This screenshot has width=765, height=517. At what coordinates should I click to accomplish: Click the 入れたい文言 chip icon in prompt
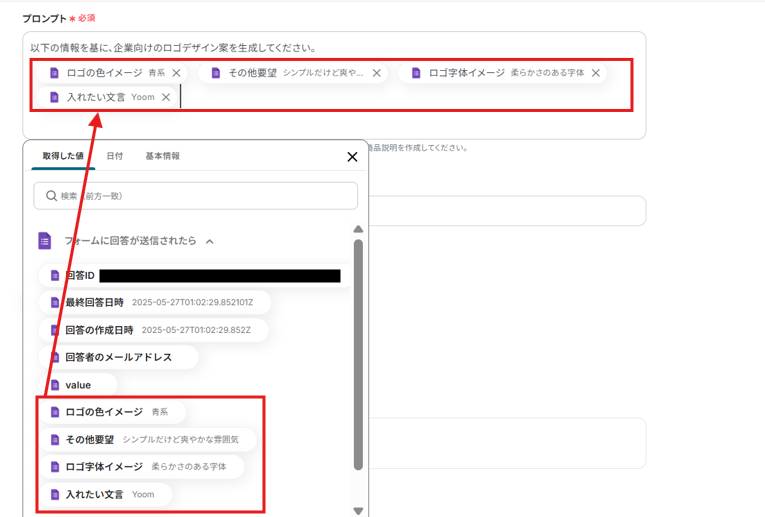[x=54, y=97]
